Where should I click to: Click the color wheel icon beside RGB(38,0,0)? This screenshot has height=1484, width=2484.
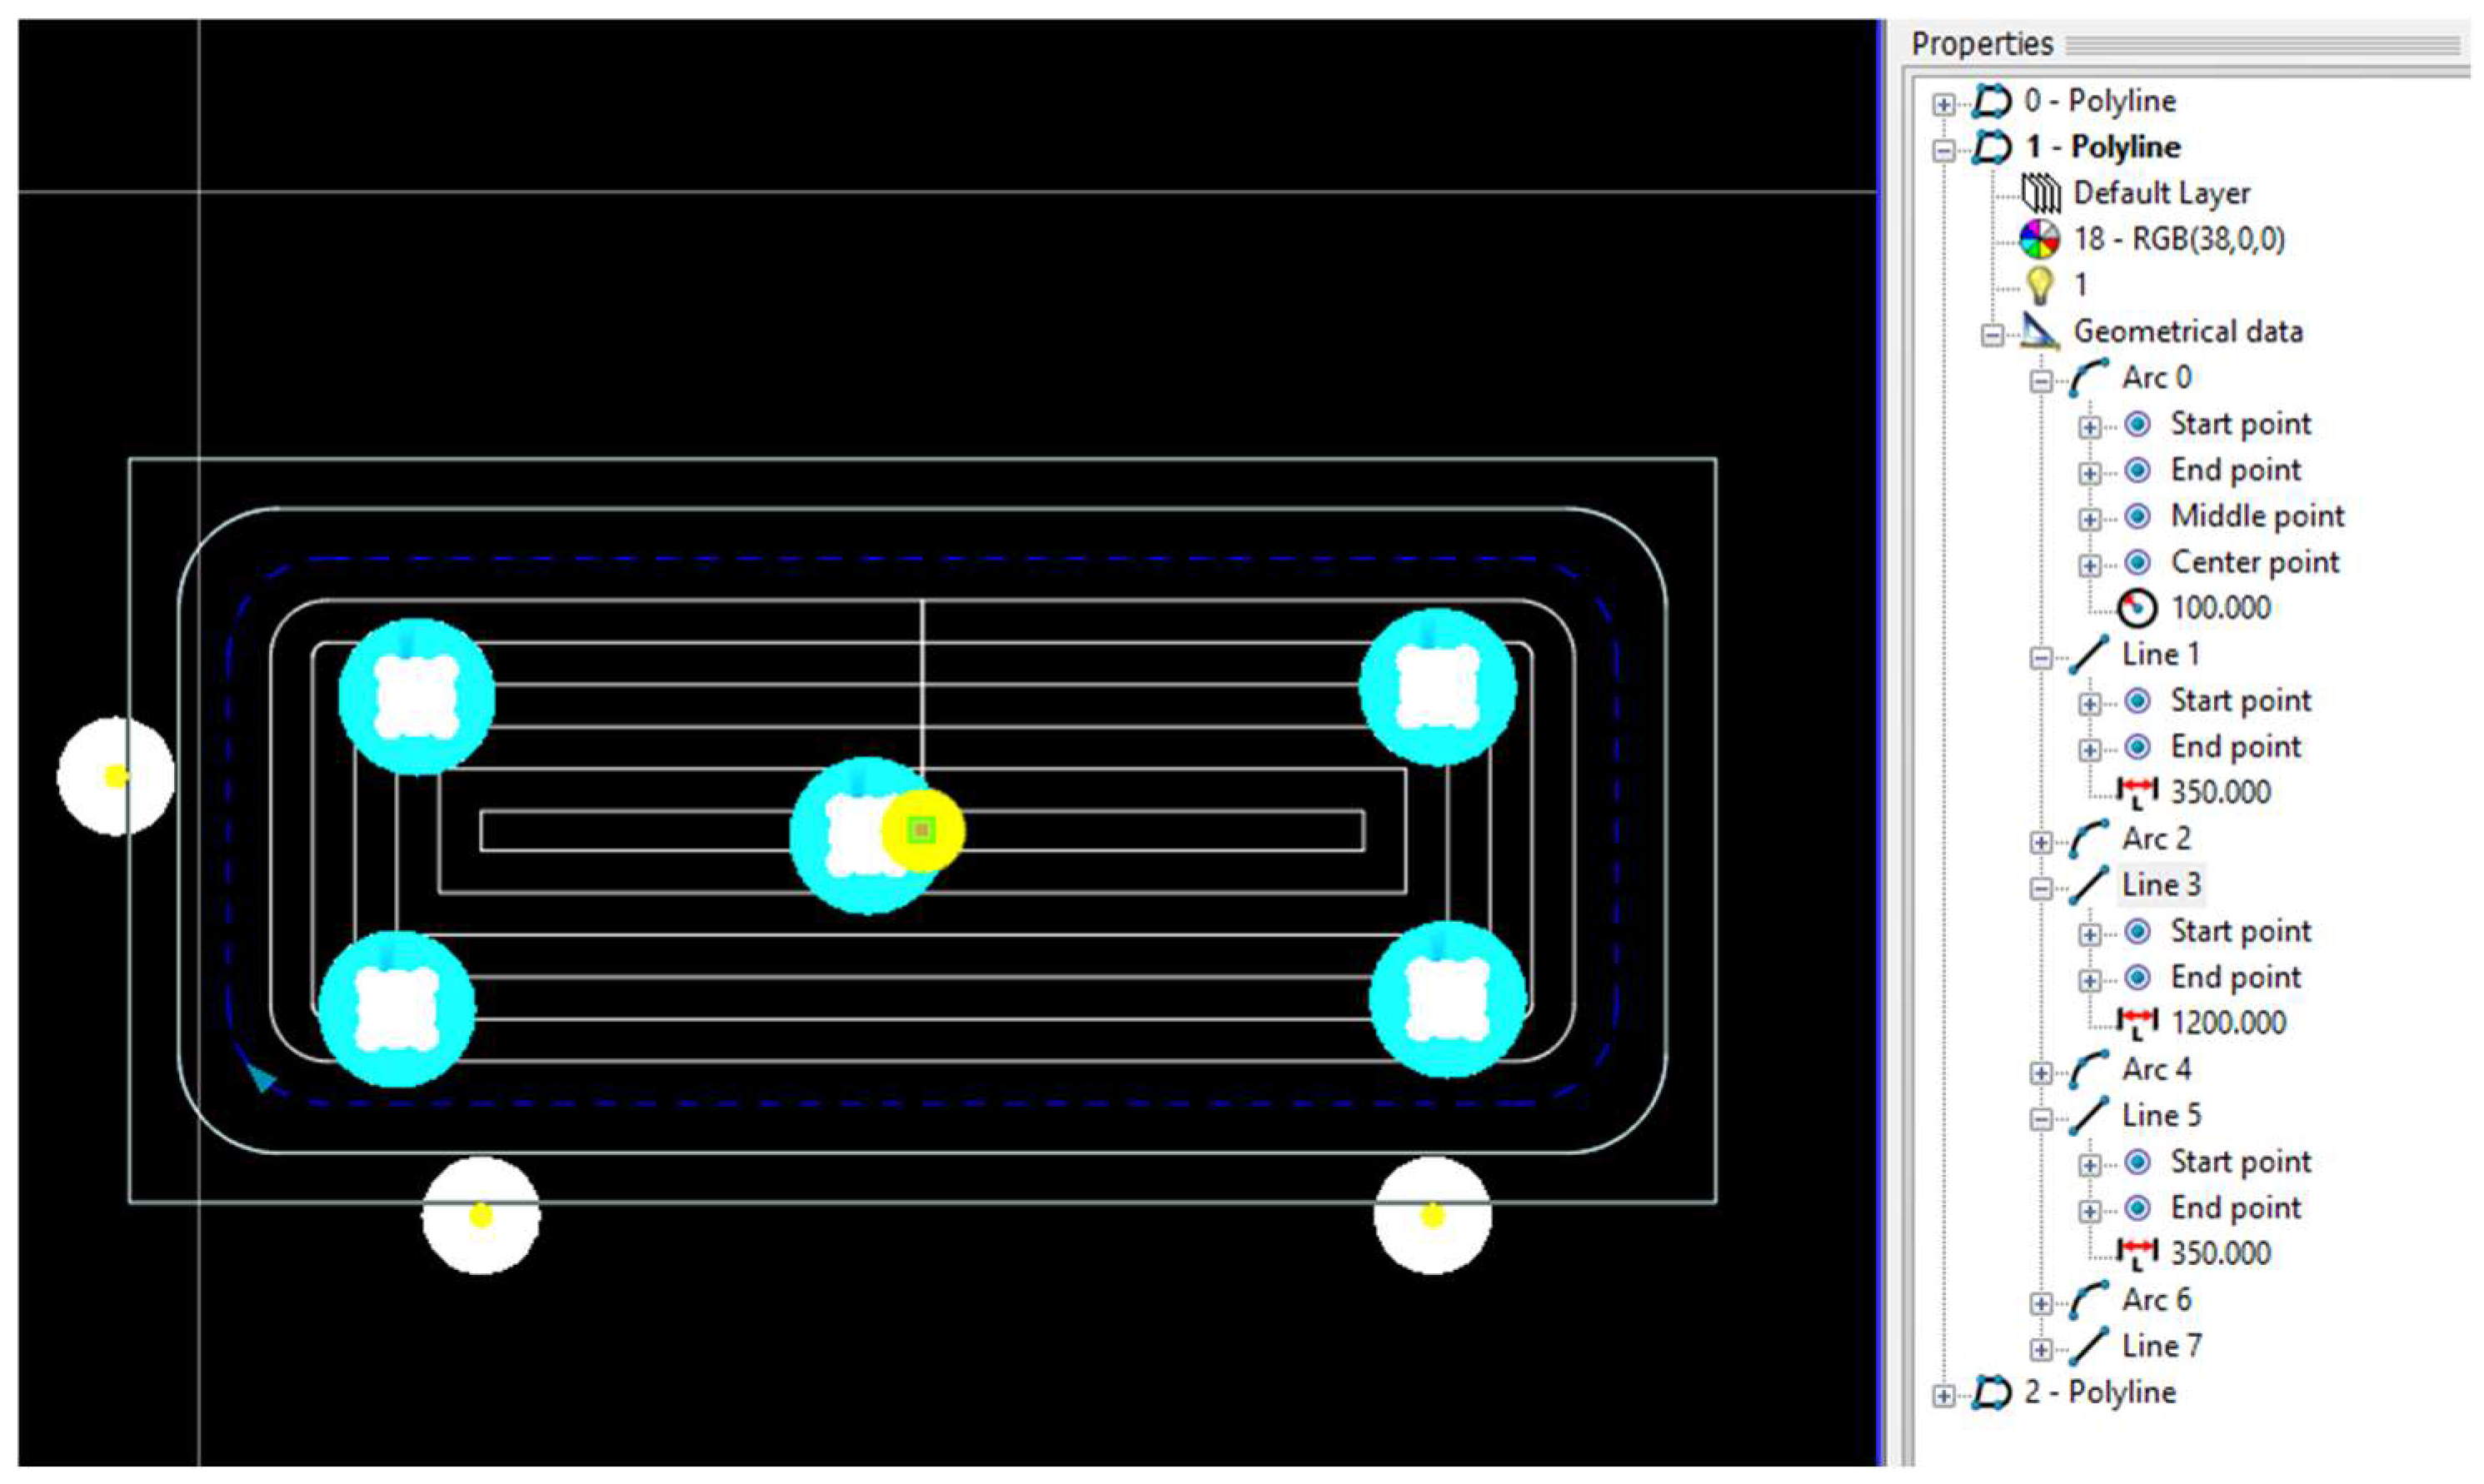tap(2039, 239)
